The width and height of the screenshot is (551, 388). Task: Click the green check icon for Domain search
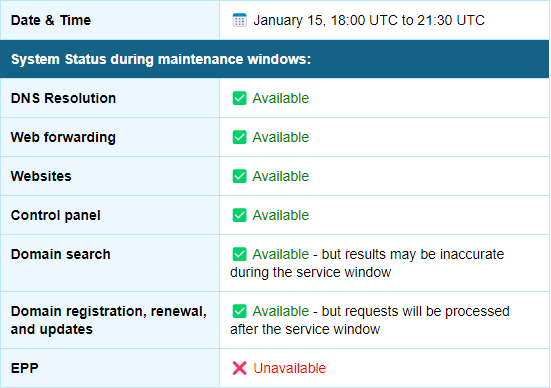pos(239,254)
